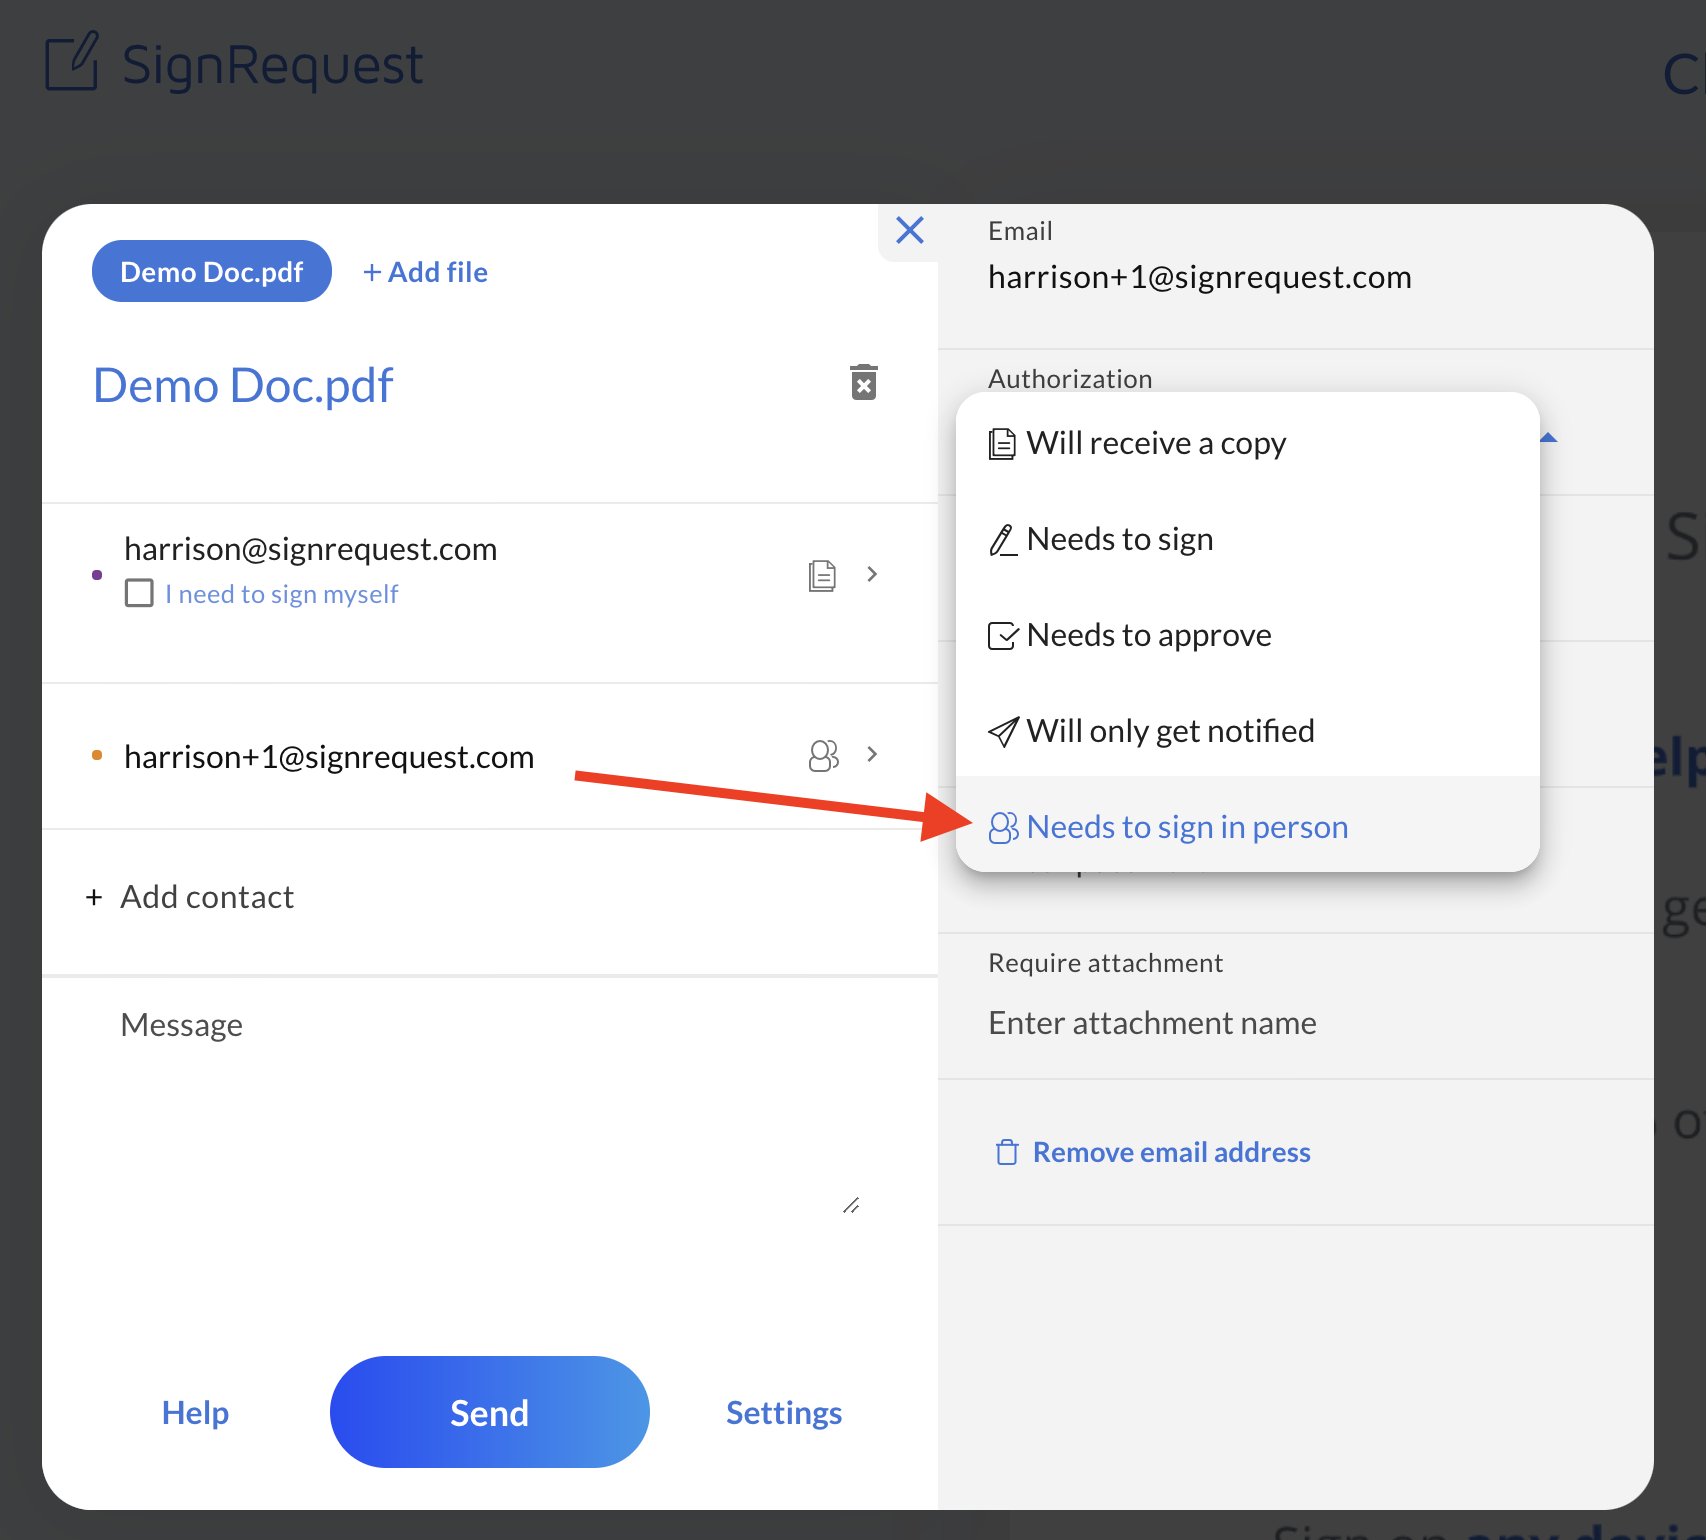Click the pen icon in 'Needs to sign'
Screen dimensions: 1706x1540
pos(1002,540)
